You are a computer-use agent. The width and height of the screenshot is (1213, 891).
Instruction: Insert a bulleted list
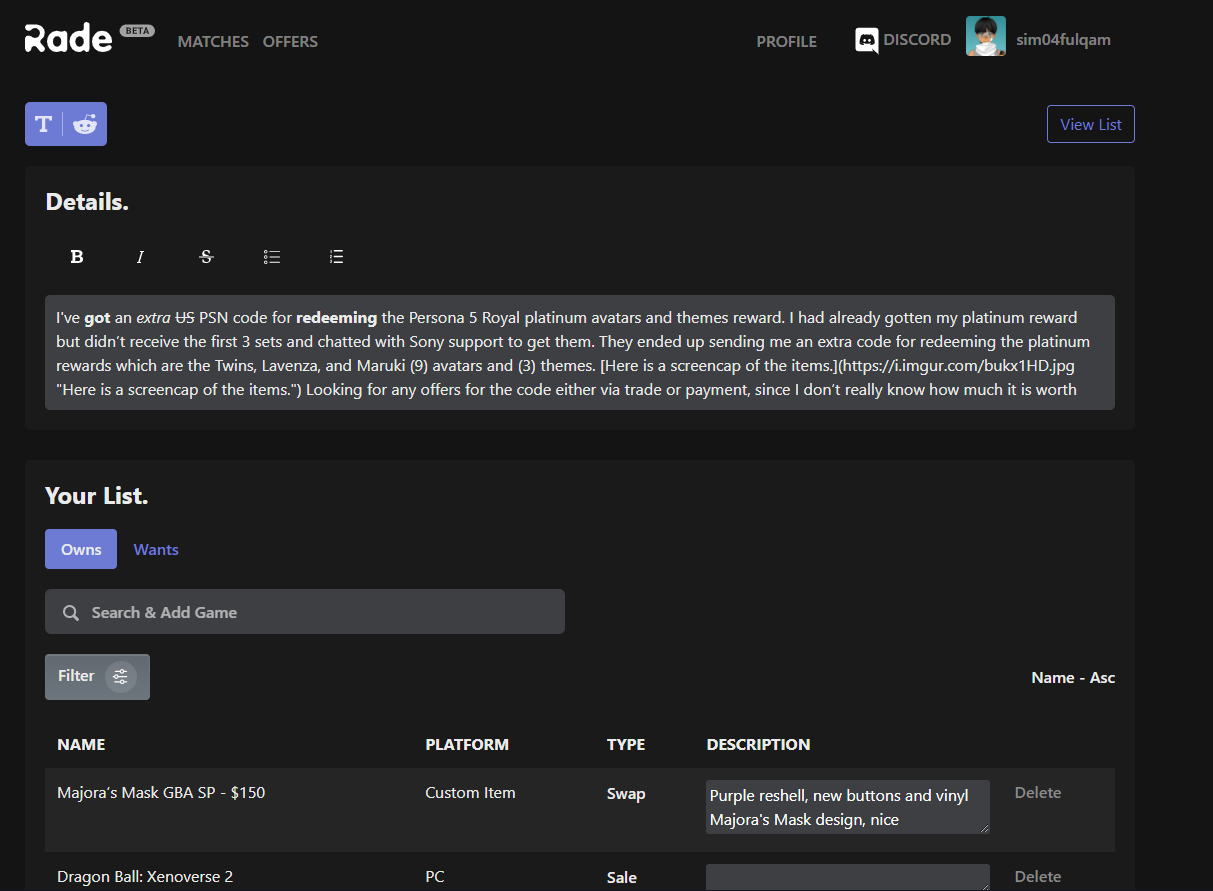point(272,257)
